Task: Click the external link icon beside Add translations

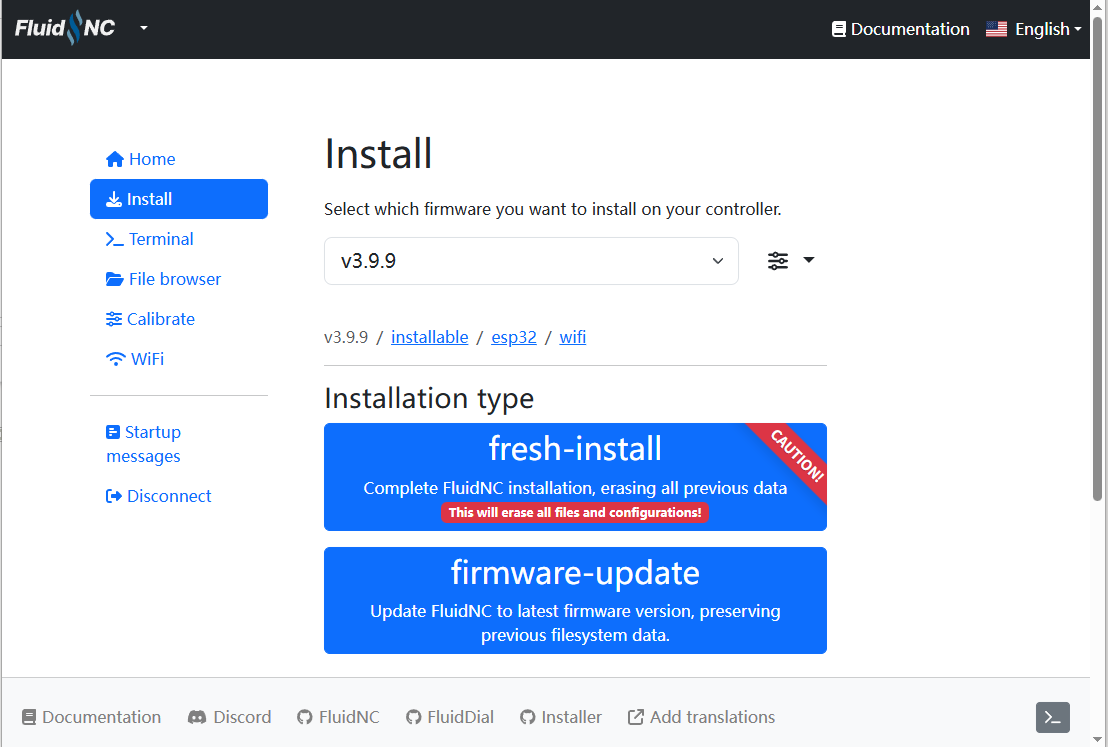Action: [x=636, y=717]
